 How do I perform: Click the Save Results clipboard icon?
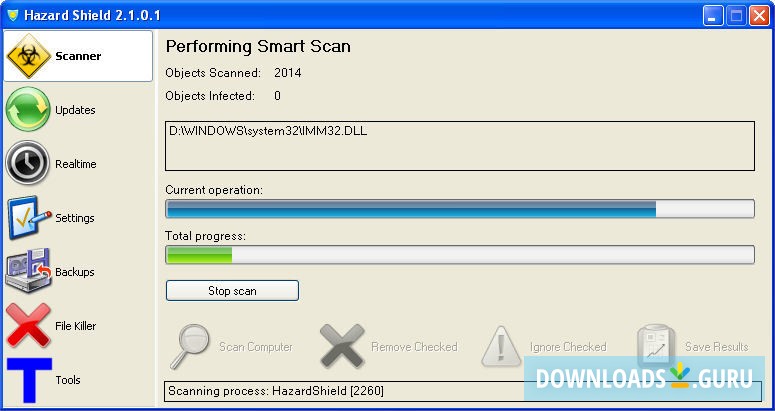(x=656, y=345)
